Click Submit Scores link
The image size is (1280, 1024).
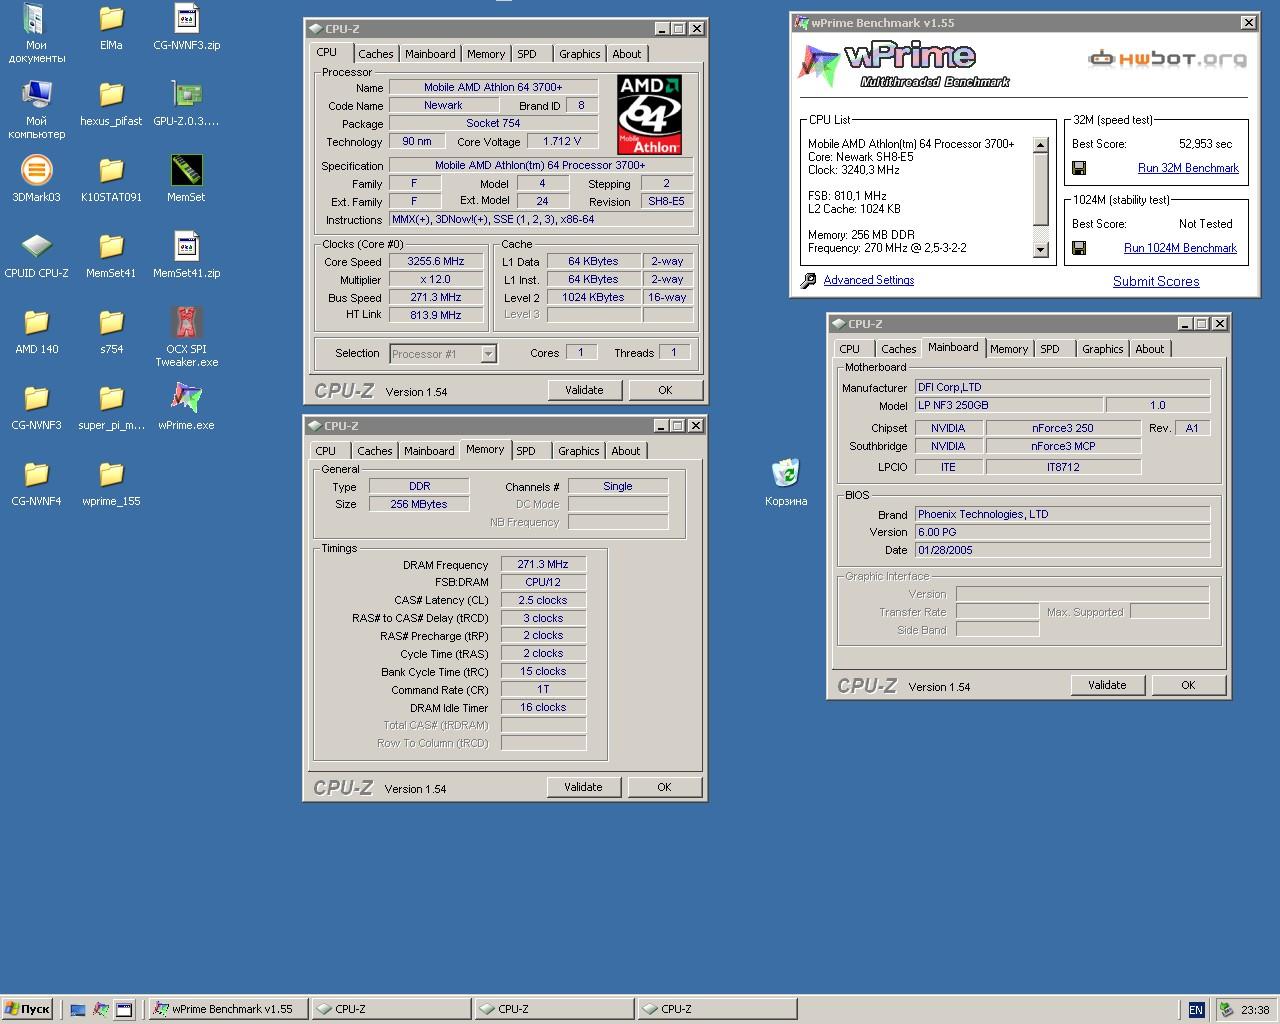[x=1156, y=281]
